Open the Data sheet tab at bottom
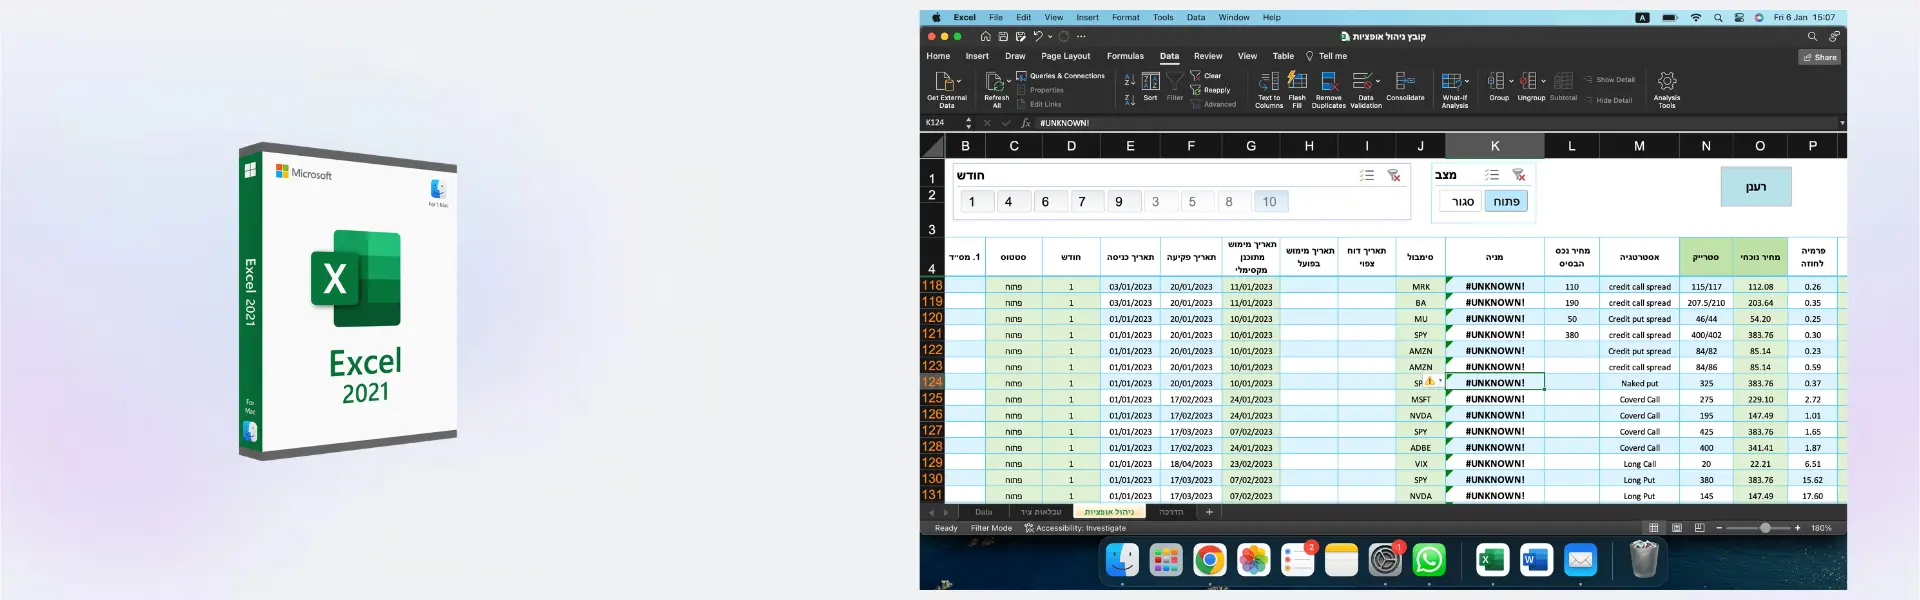1920x600 pixels. [984, 512]
